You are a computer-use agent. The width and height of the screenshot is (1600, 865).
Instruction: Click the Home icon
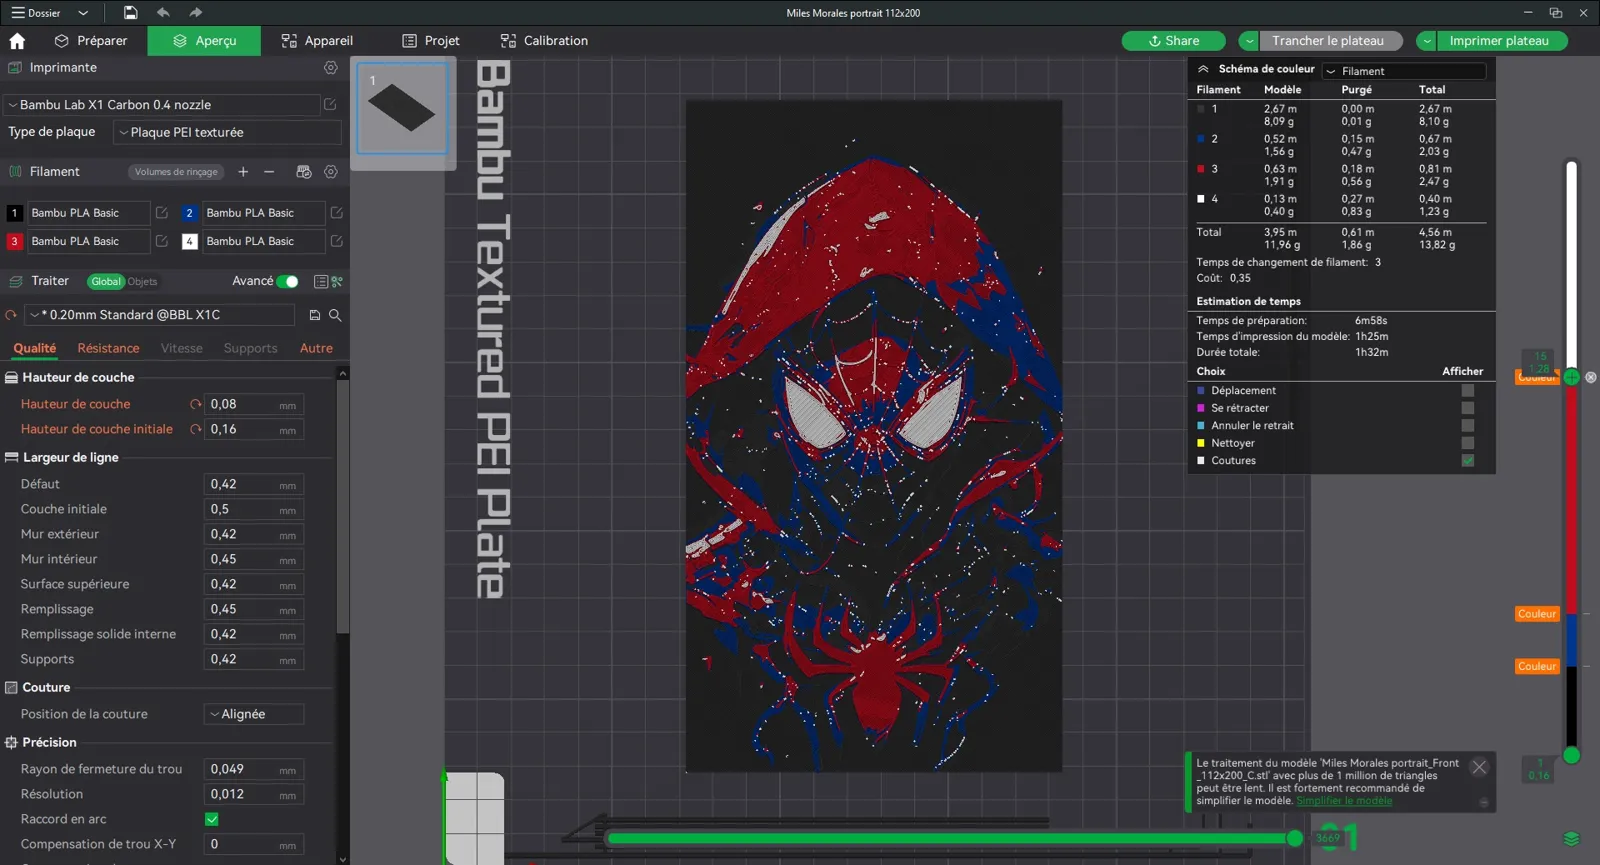(17, 41)
